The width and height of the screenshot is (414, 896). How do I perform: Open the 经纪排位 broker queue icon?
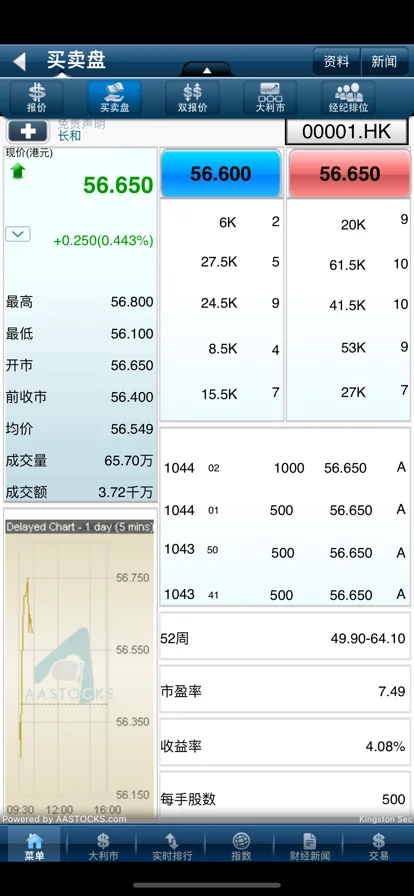pyautogui.click(x=348, y=98)
